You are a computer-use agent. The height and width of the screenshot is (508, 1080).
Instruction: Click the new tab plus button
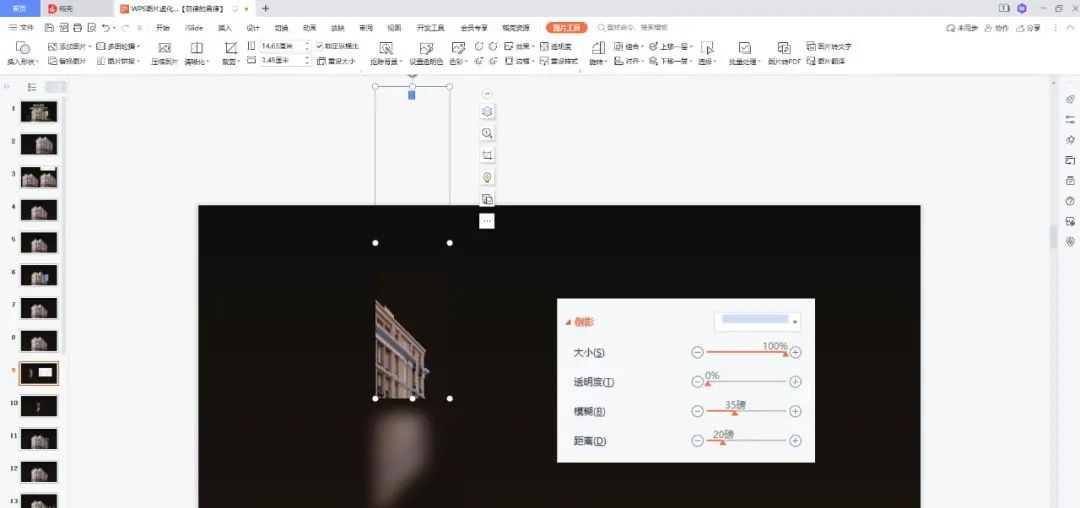266,8
